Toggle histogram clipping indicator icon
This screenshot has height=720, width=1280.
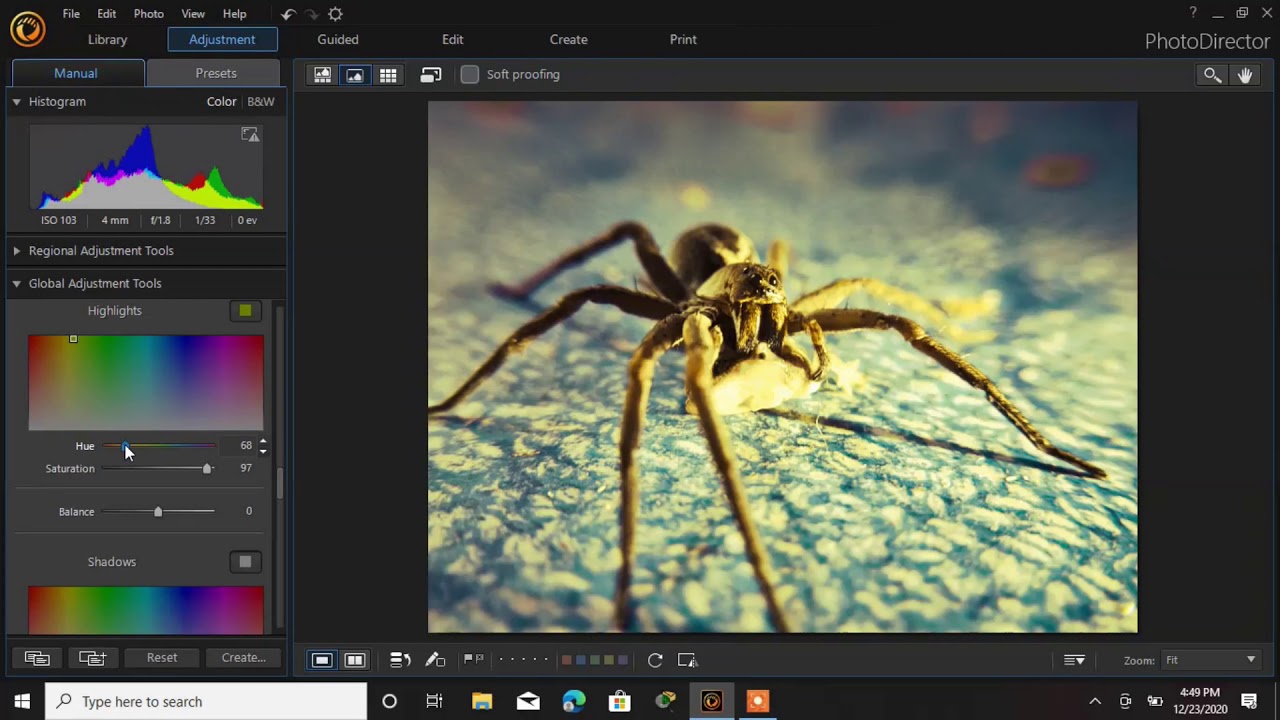[x=250, y=135]
